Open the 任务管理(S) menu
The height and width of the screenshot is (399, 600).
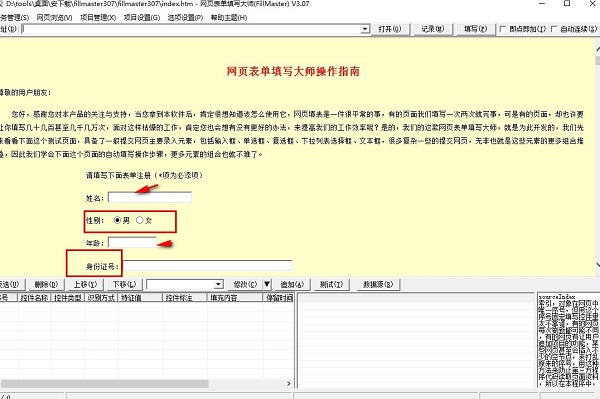pyautogui.click(x=15, y=18)
